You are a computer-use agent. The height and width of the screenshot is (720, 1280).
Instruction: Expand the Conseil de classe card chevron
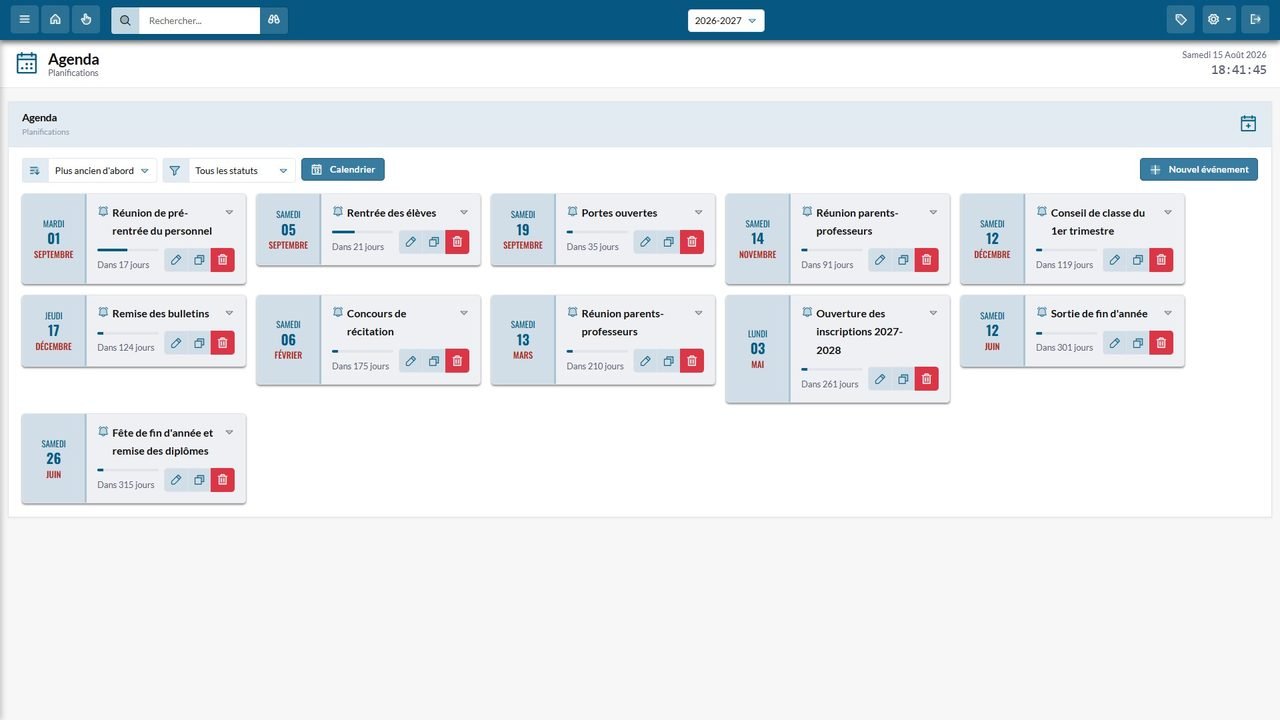[x=1168, y=213]
